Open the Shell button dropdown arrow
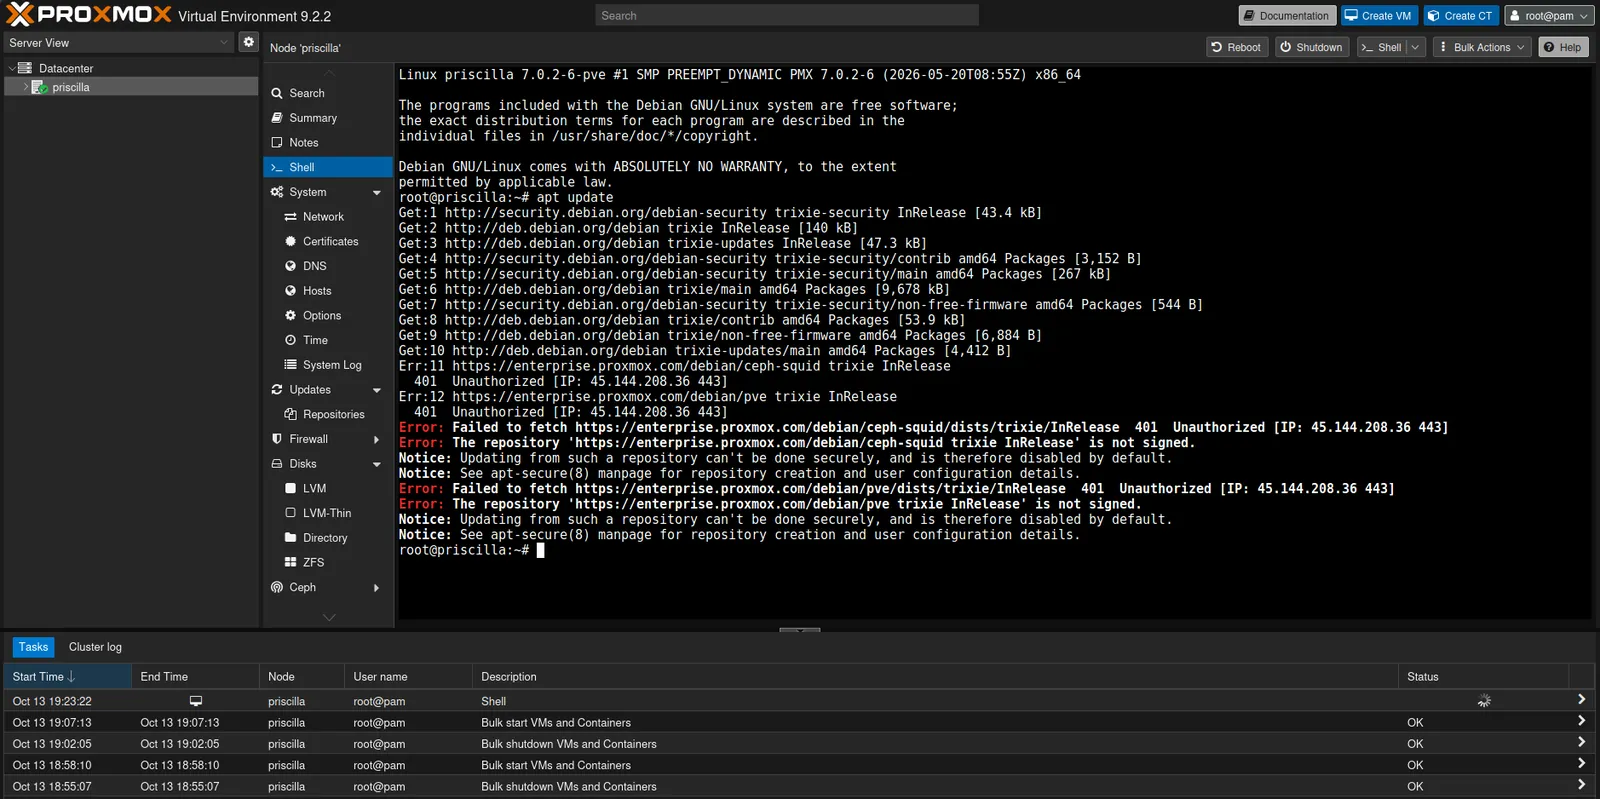This screenshot has width=1600, height=799. [x=1415, y=47]
